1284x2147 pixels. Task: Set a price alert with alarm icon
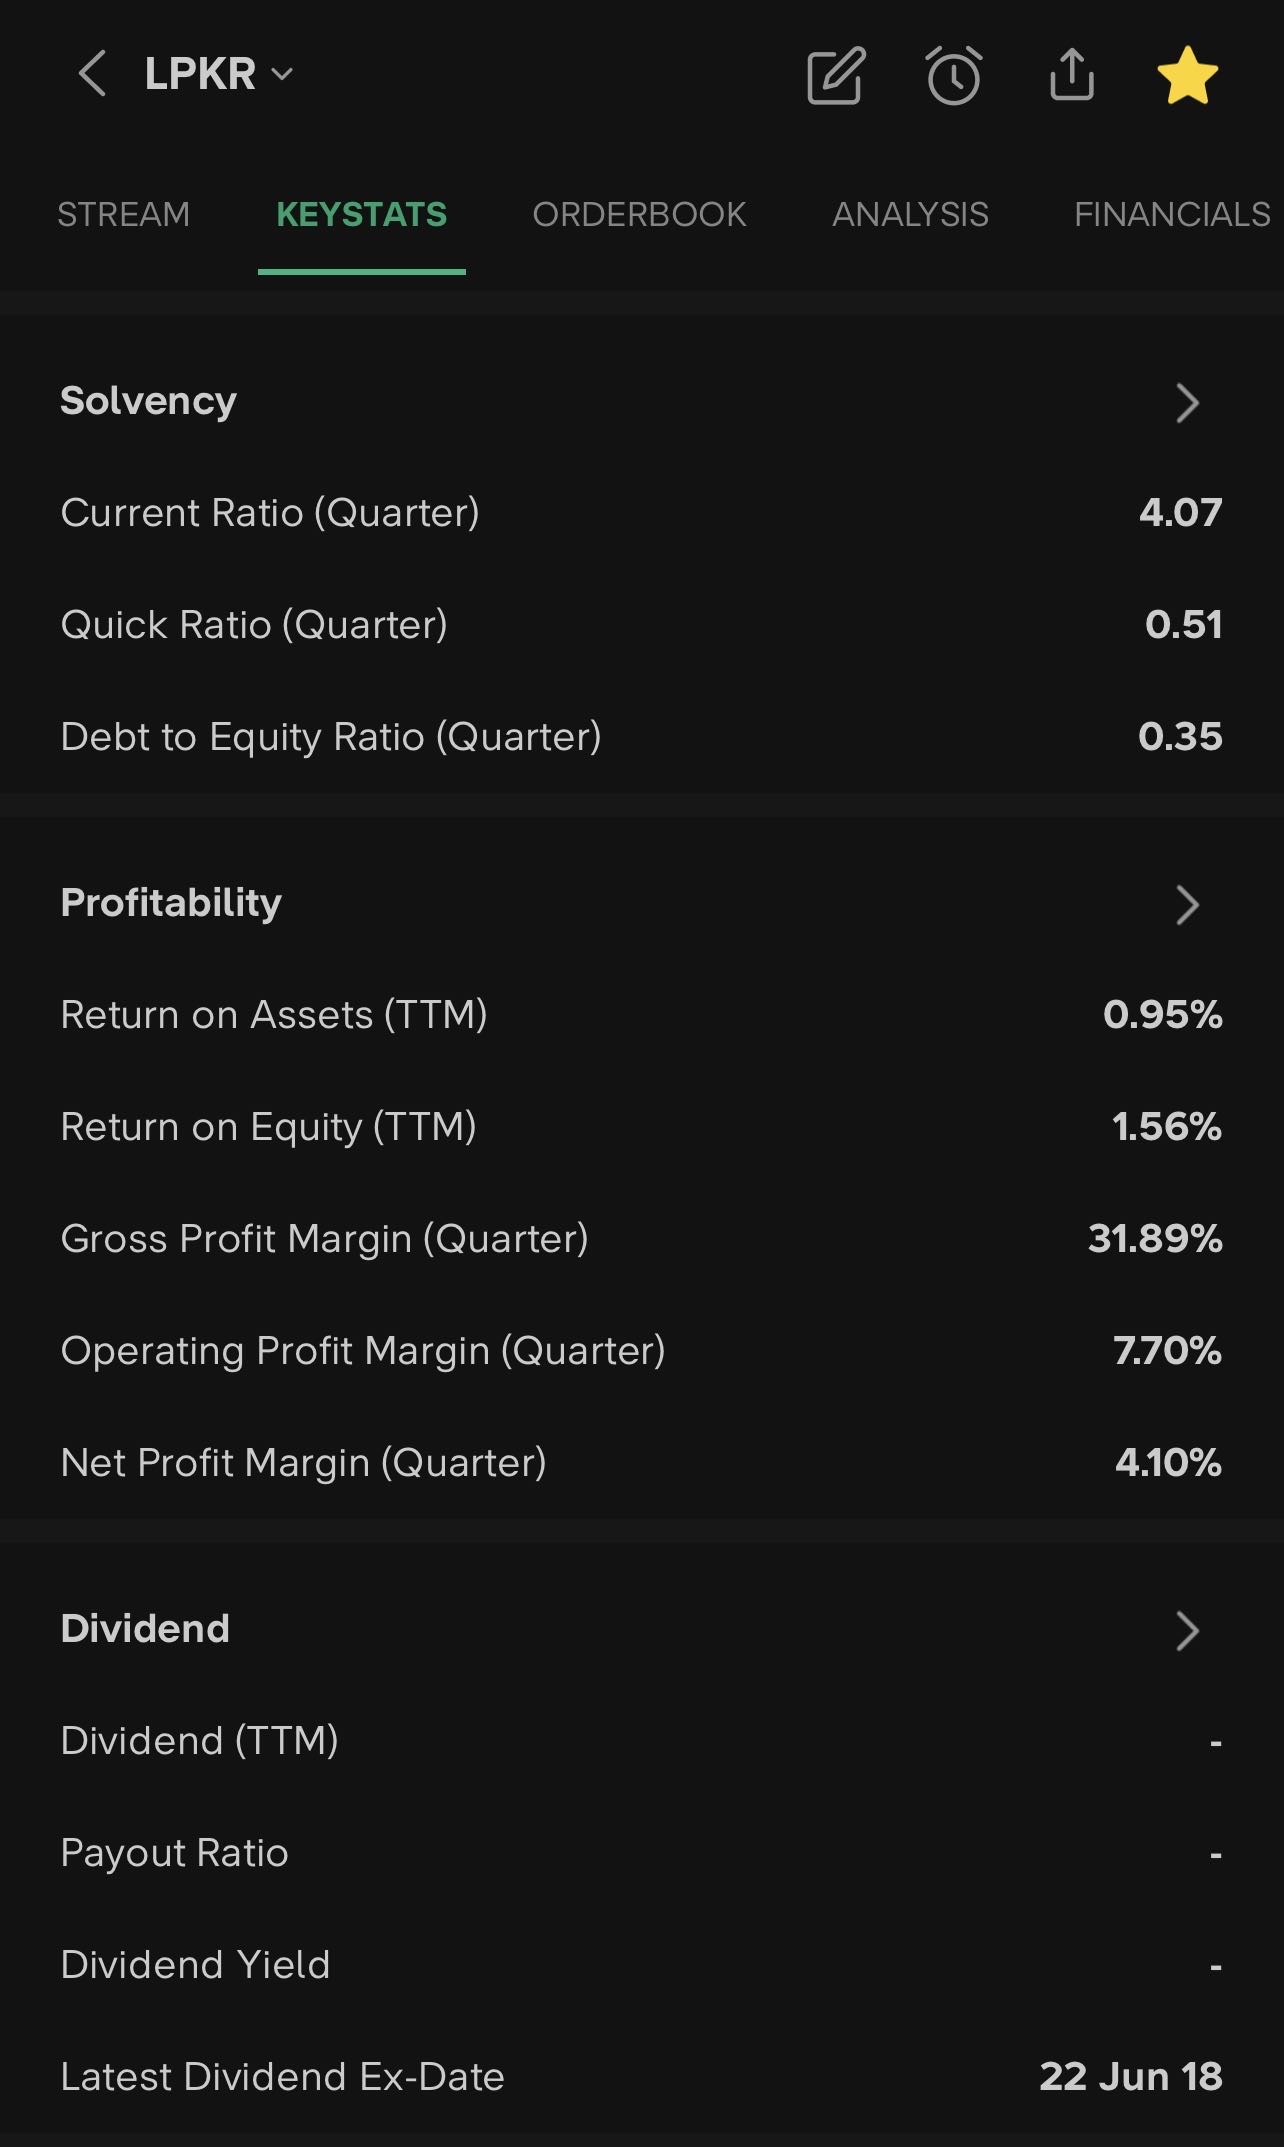click(954, 75)
